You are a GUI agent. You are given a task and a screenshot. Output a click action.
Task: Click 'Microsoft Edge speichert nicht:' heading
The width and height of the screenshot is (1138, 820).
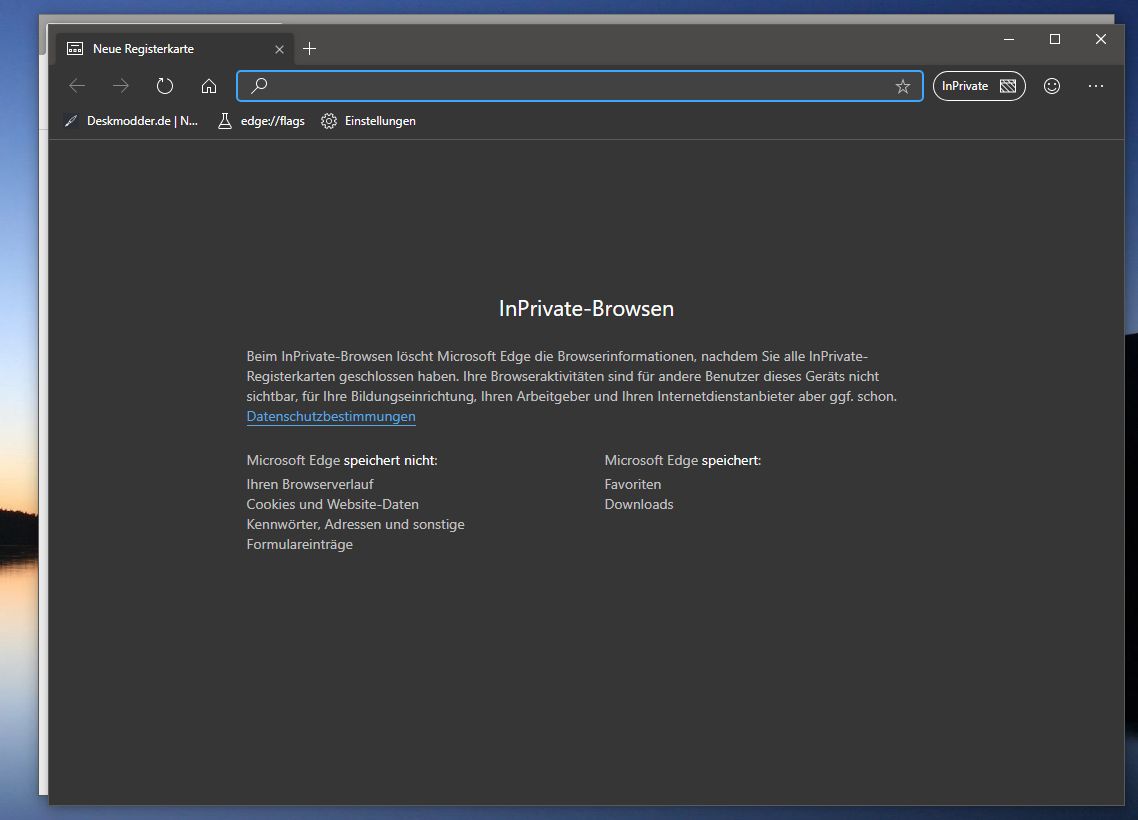click(342, 460)
